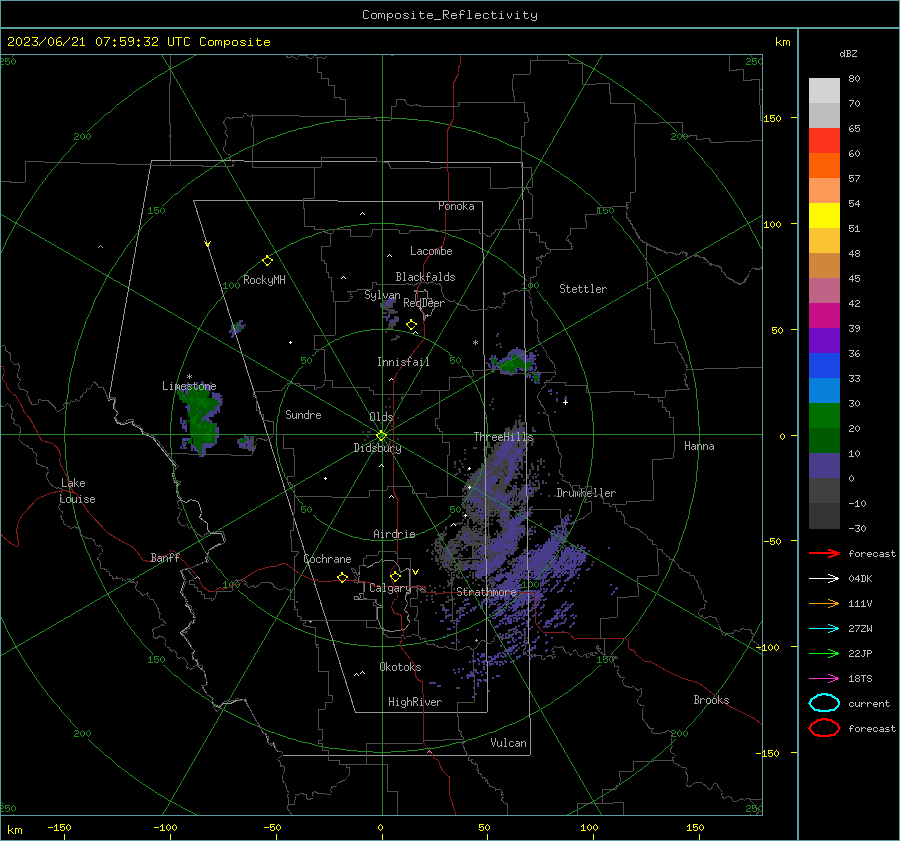Screen dimensions: 900x841
Task: Select the Drumheller label
Action: point(586,493)
